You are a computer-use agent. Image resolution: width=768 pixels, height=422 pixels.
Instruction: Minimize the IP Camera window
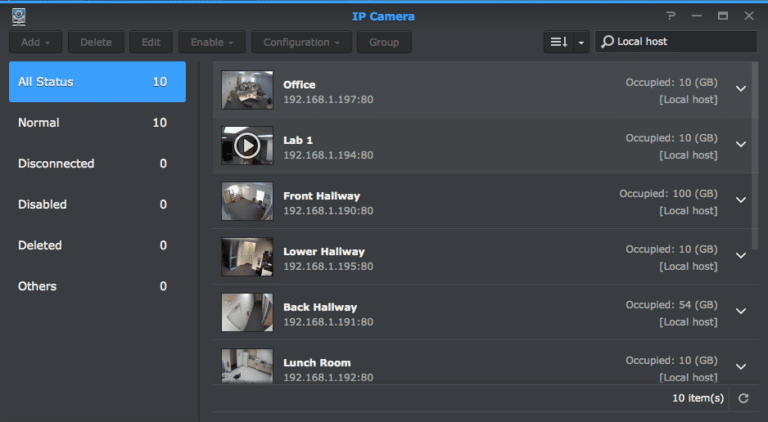[696, 16]
